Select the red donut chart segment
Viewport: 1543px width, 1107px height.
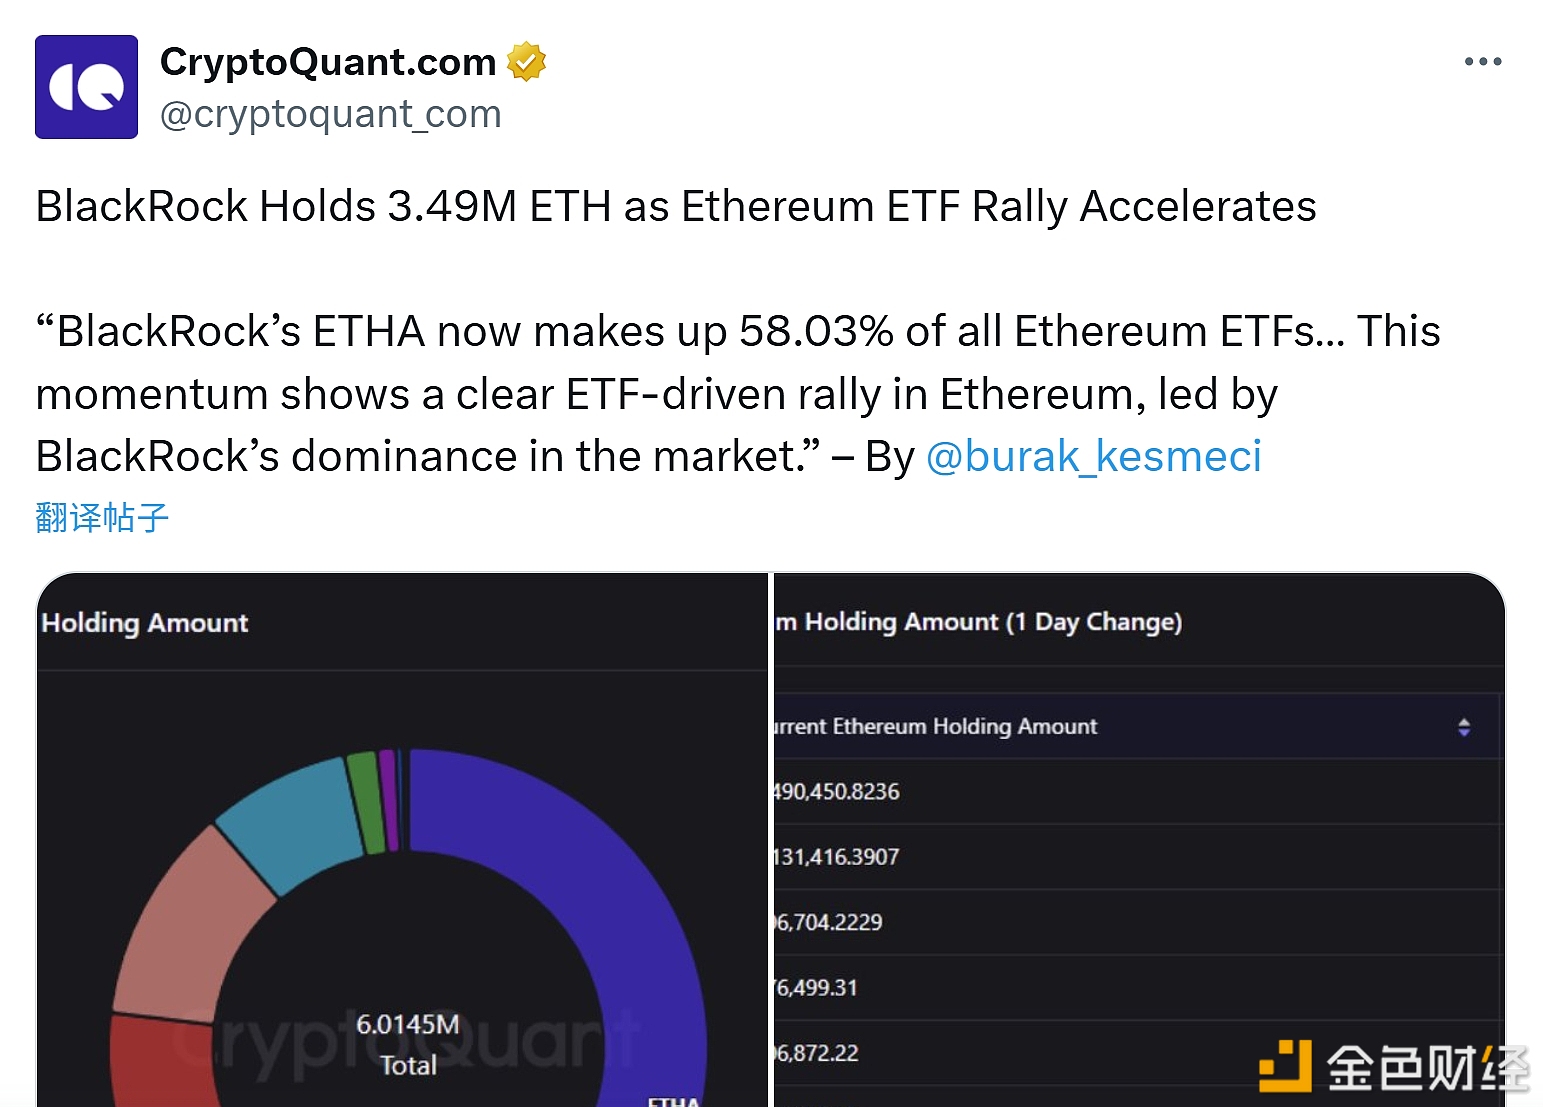tap(150, 1060)
